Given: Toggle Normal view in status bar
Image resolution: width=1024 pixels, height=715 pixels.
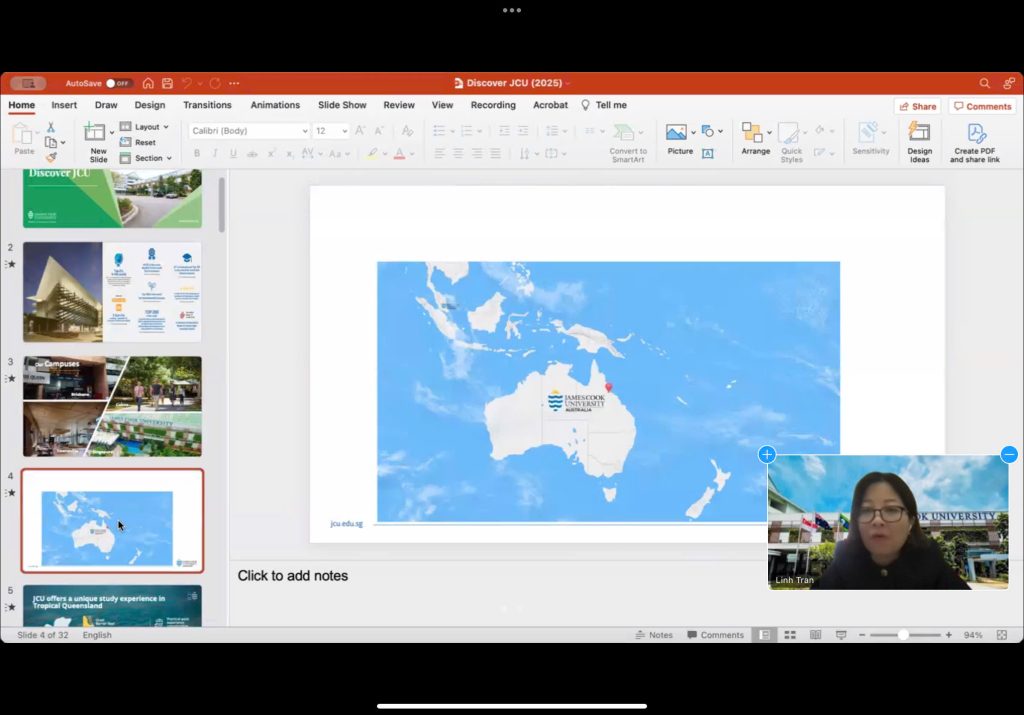Looking at the screenshot, I should (x=764, y=635).
